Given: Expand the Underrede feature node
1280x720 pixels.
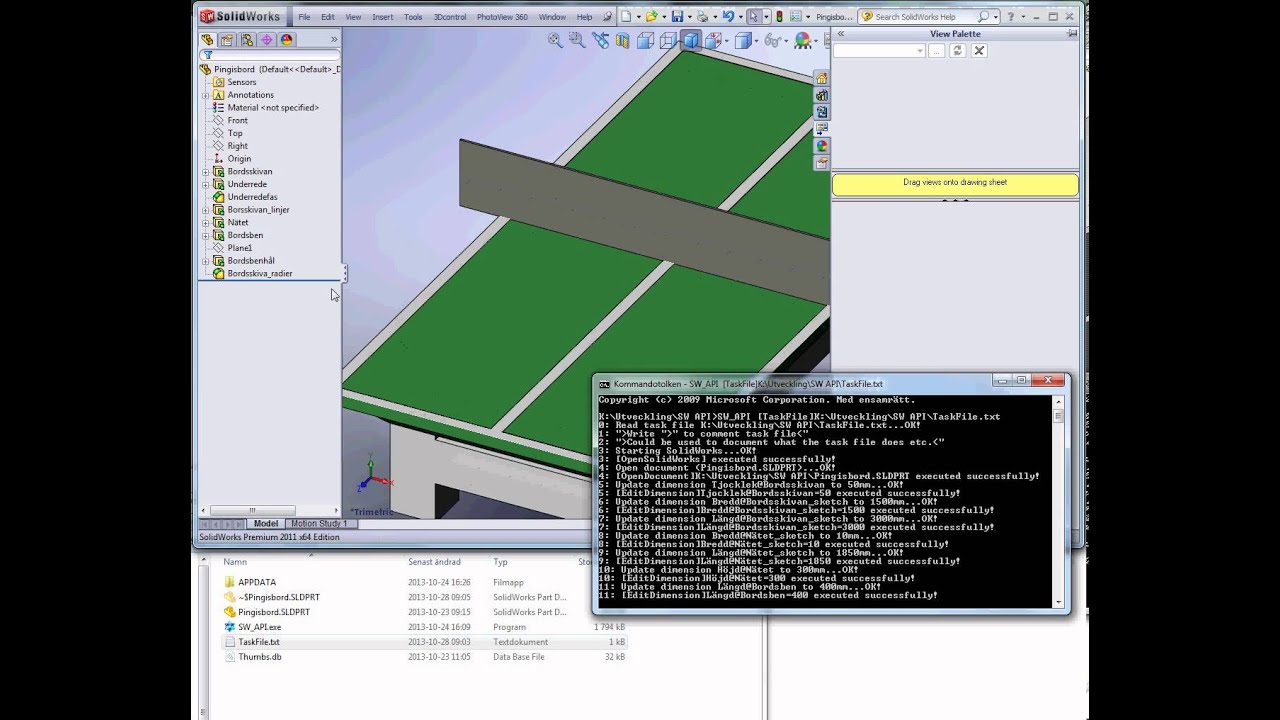Looking at the screenshot, I should (205, 185).
